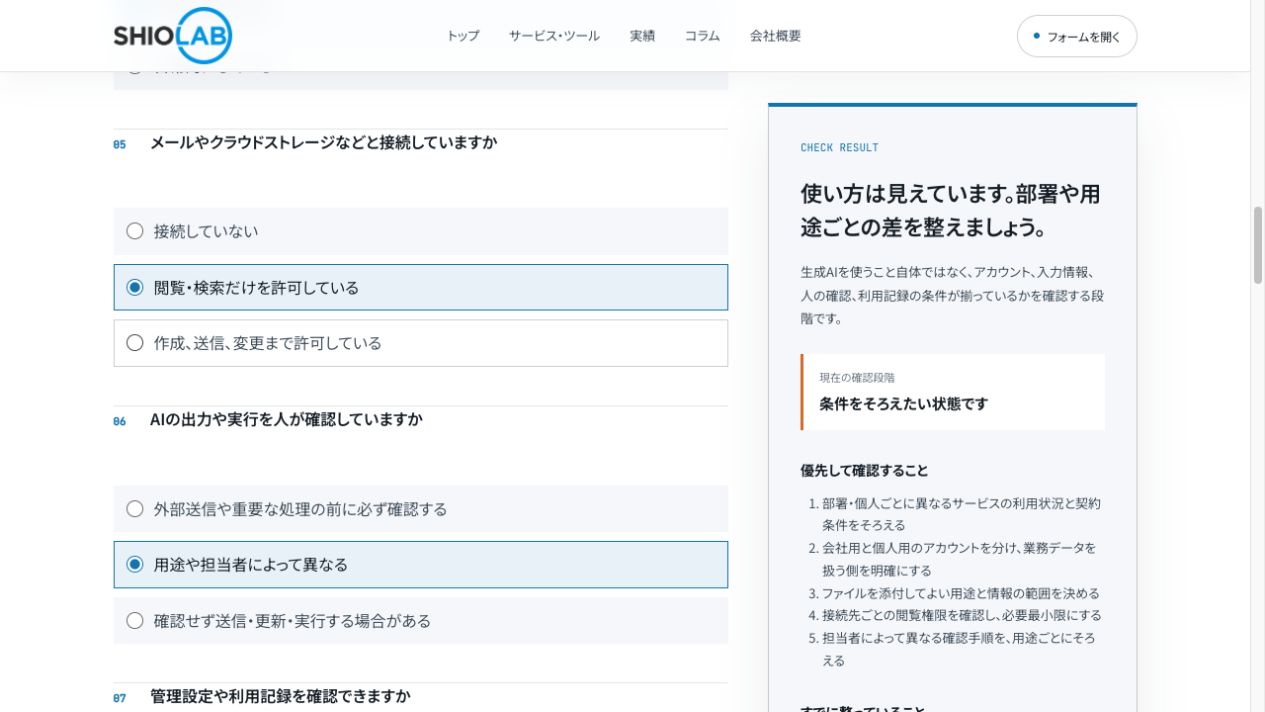Image resolution: width=1265 pixels, height=712 pixels.
Task: Click the 優先して確認すること heading
Action: 864,470
